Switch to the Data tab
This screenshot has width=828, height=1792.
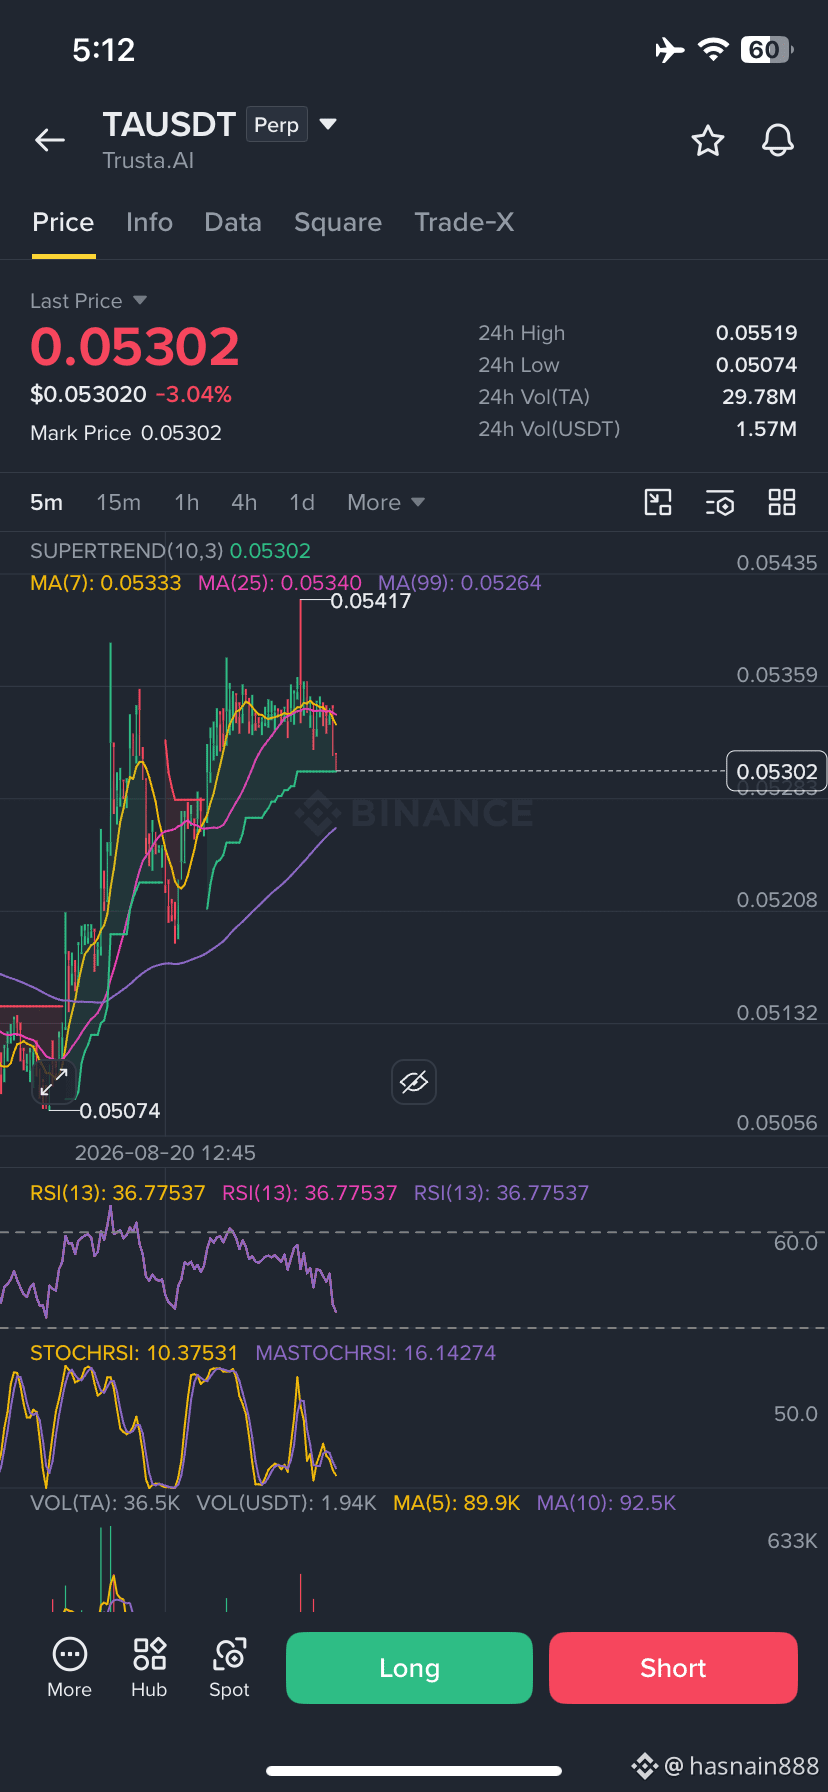233,222
